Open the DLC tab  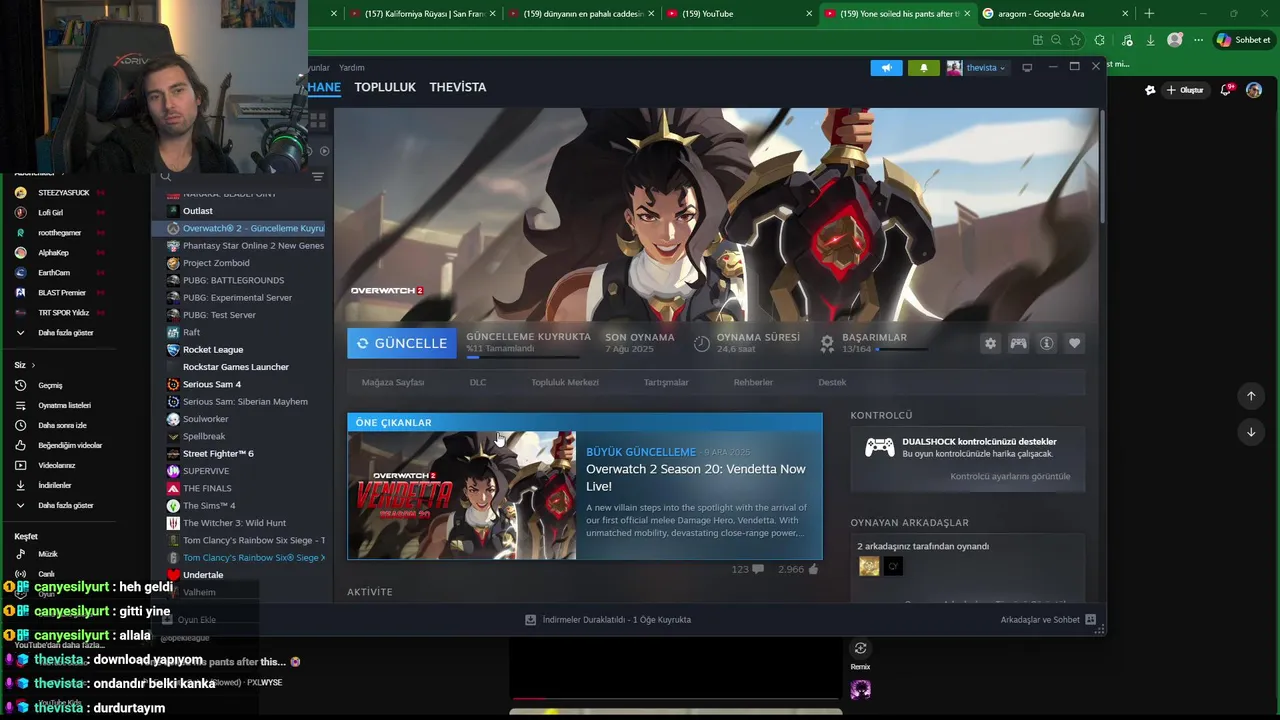478,382
